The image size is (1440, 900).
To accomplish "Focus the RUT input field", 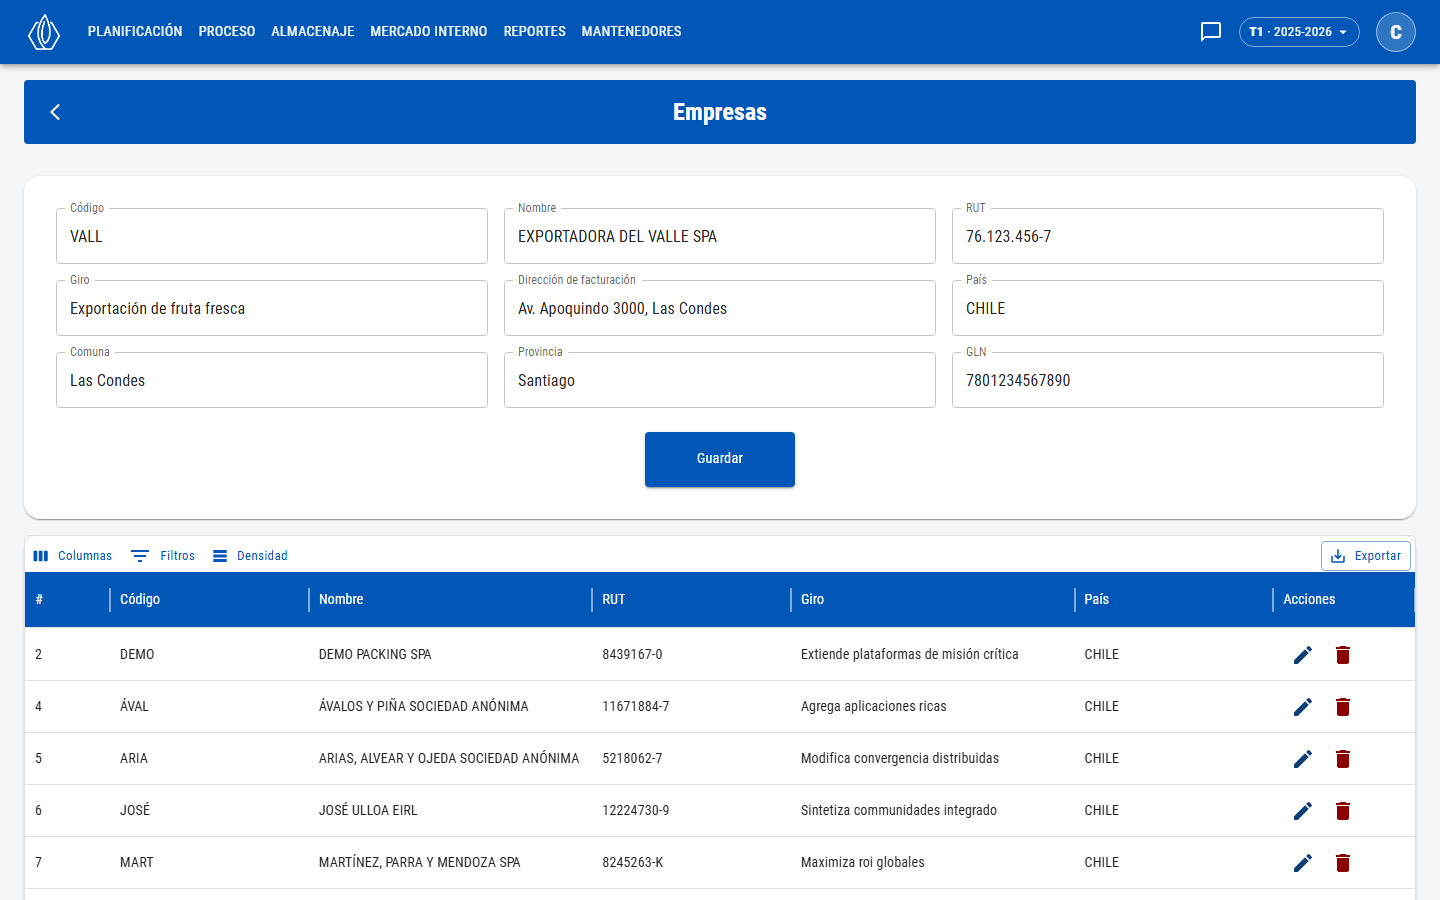I will tap(1168, 236).
